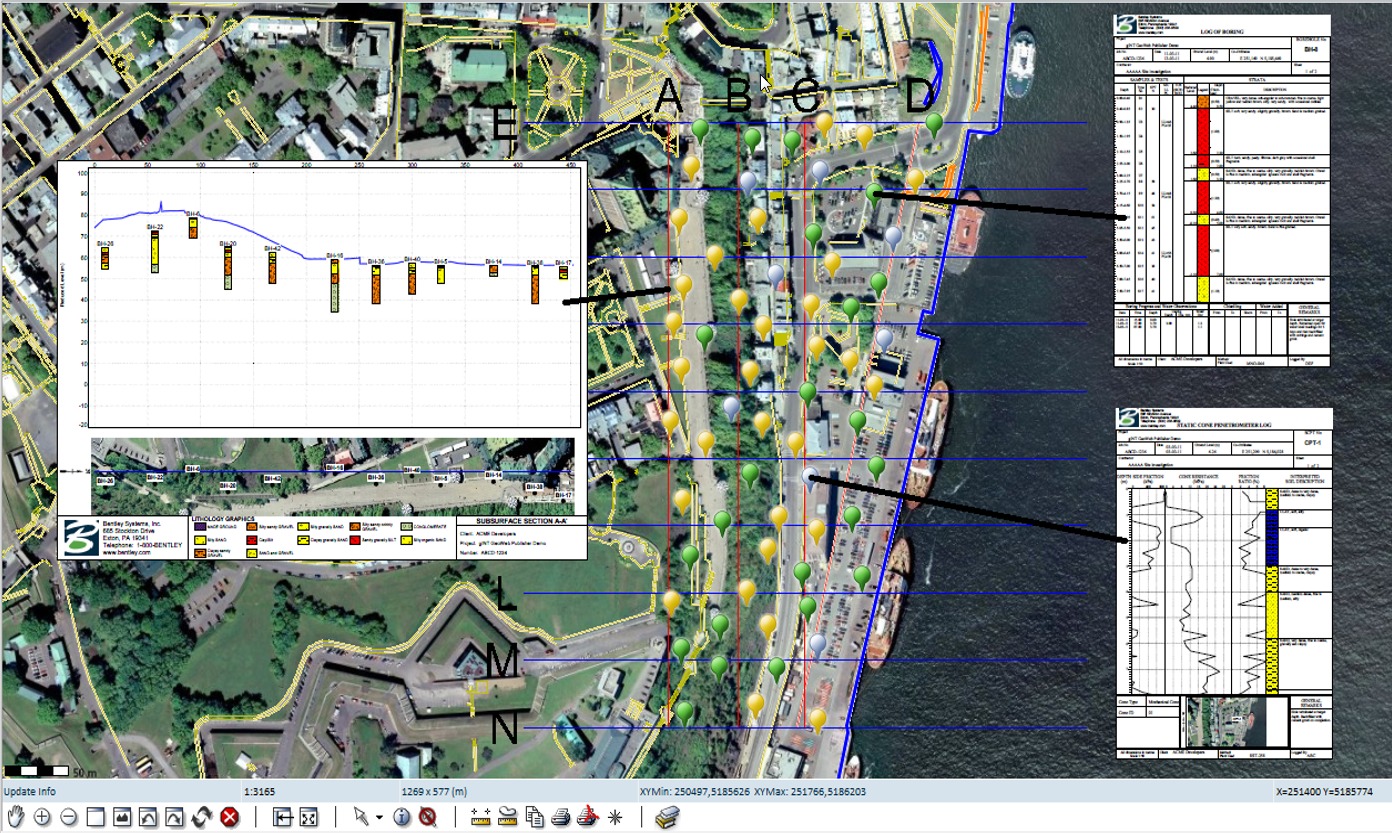Open the Log of Boring BH-8 report
Viewport: 1392px width, 833px height.
coord(1222,190)
